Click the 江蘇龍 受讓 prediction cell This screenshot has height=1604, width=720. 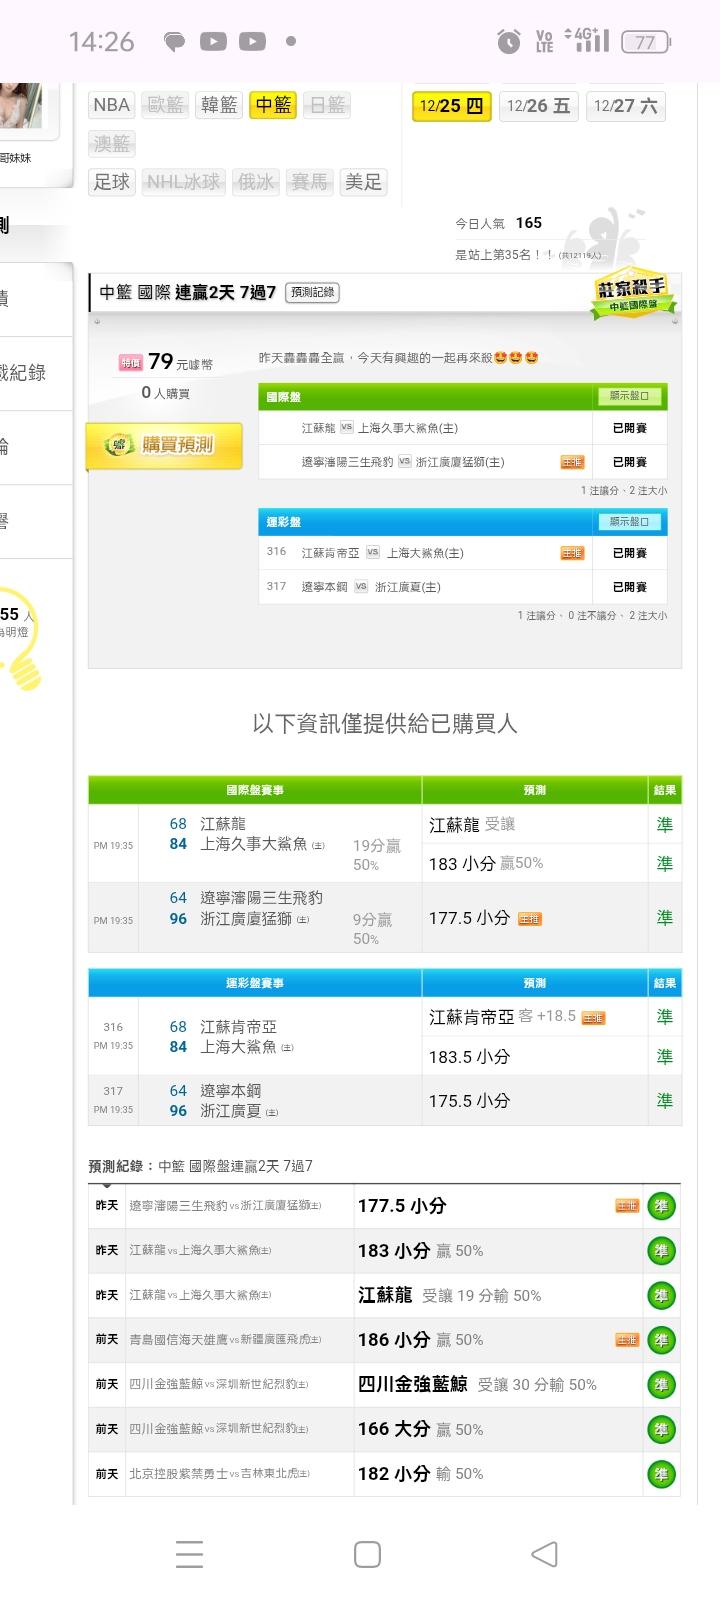(534, 825)
